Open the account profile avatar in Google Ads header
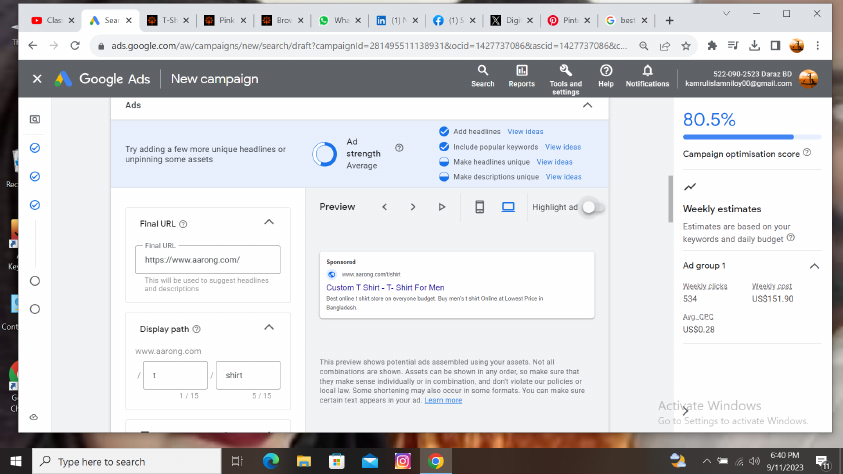 808,78
